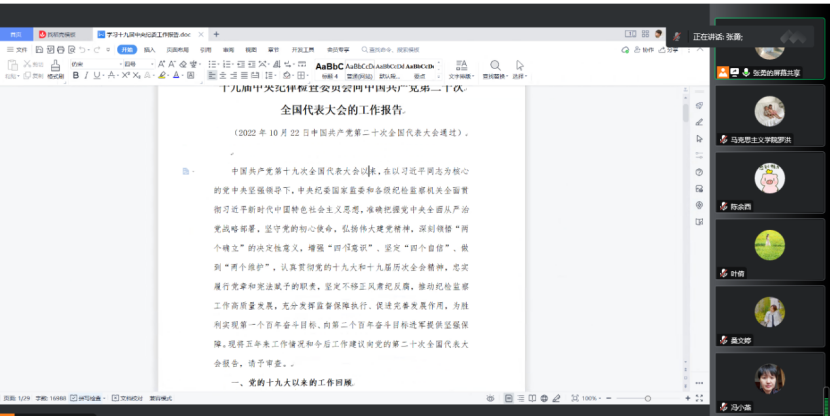The image size is (830, 416).
Task: Click the Cut scissors icon
Action: pyautogui.click(x=27, y=64)
